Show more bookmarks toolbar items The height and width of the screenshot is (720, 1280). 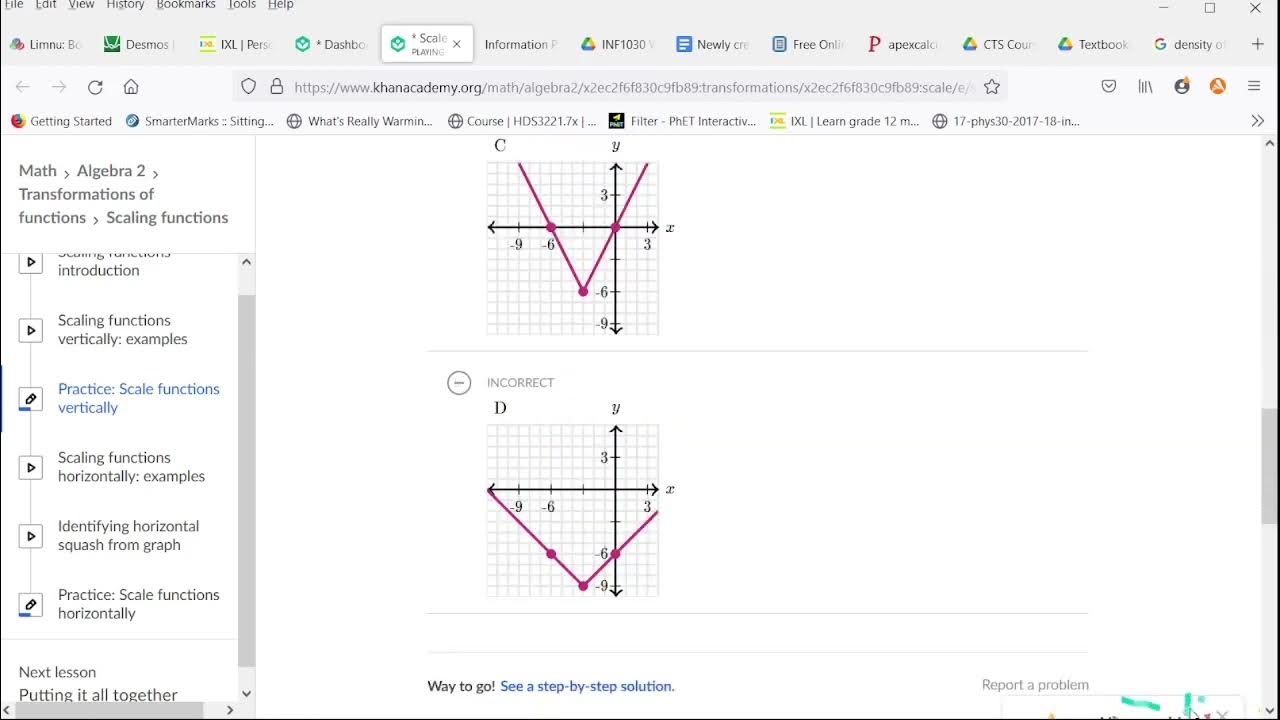(1258, 121)
